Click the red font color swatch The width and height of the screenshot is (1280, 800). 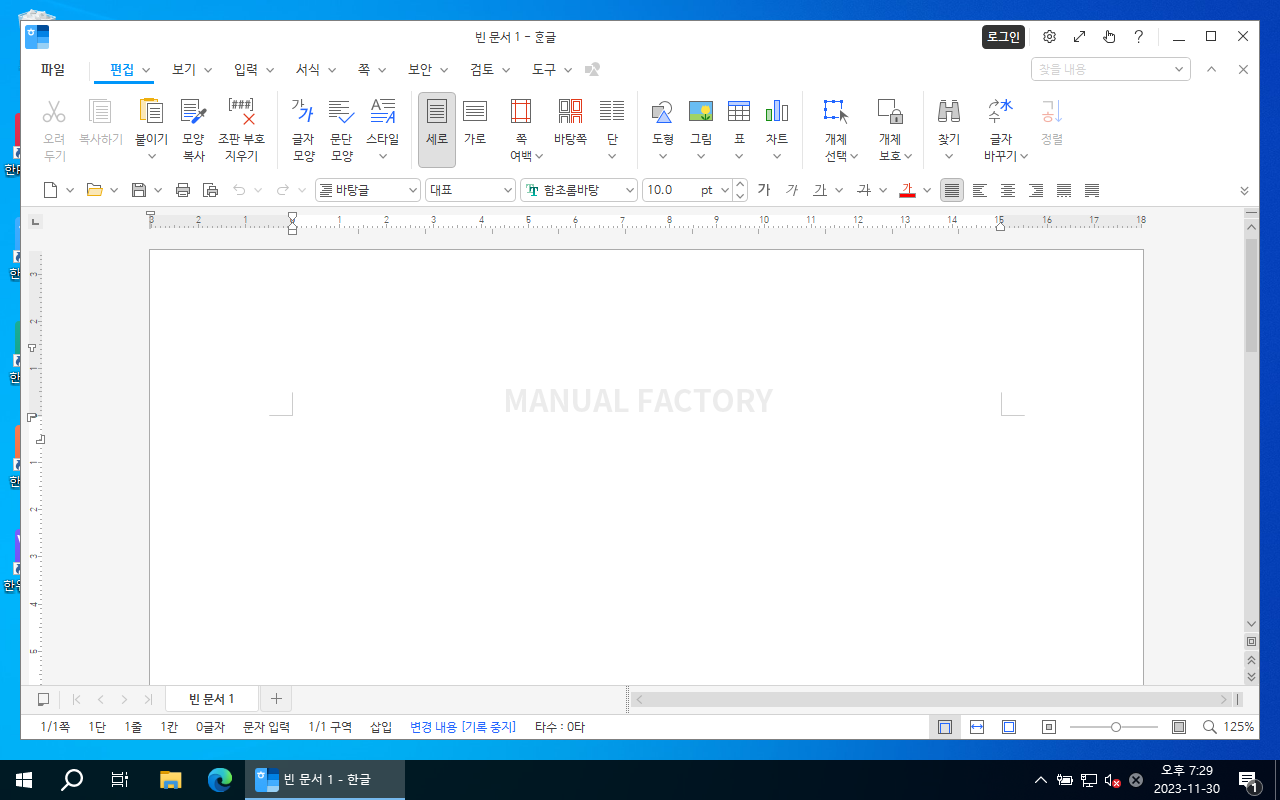(x=908, y=190)
